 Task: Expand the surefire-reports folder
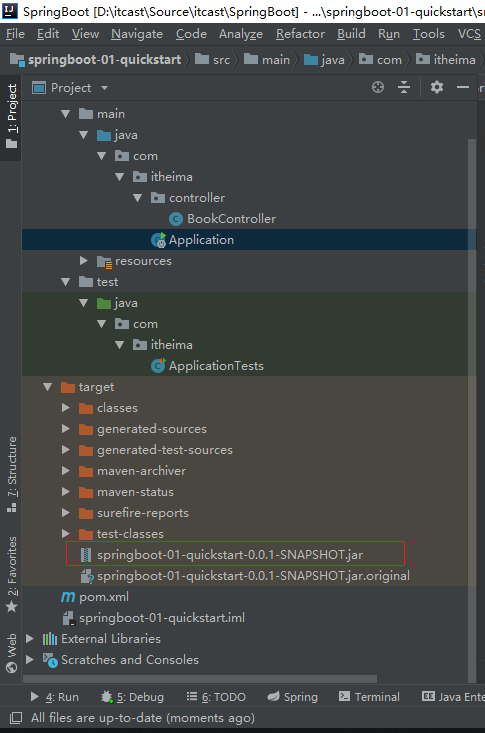point(66,513)
